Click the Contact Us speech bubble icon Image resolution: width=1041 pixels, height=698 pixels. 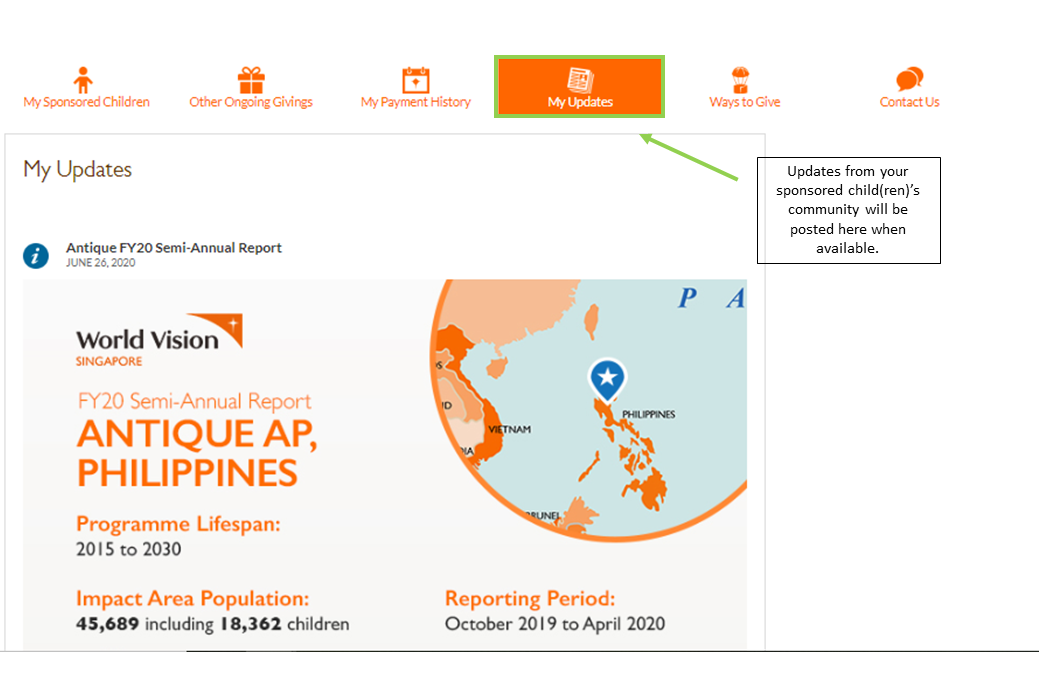coord(910,79)
